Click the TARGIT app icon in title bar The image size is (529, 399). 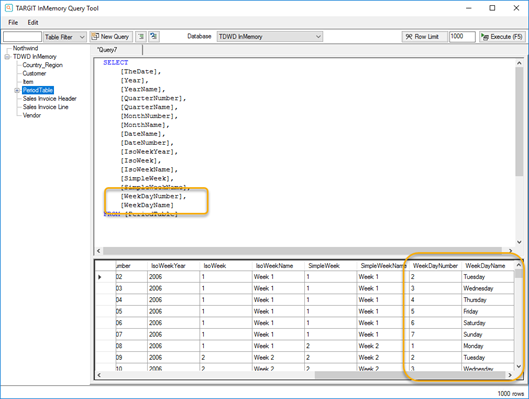point(8,8)
